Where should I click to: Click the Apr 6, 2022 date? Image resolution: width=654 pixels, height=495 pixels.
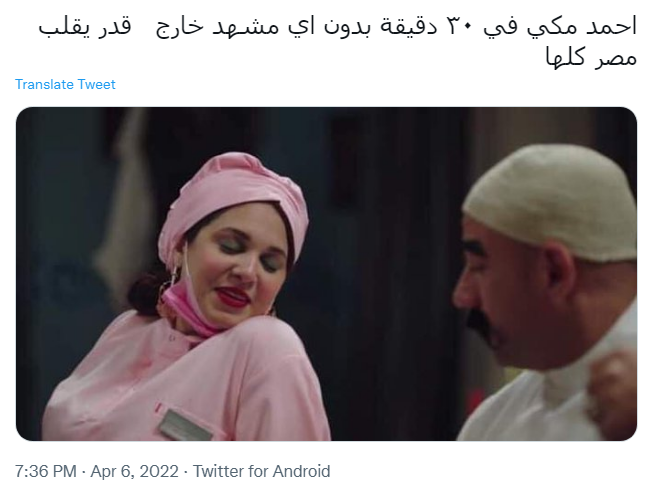click(x=134, y=471)
